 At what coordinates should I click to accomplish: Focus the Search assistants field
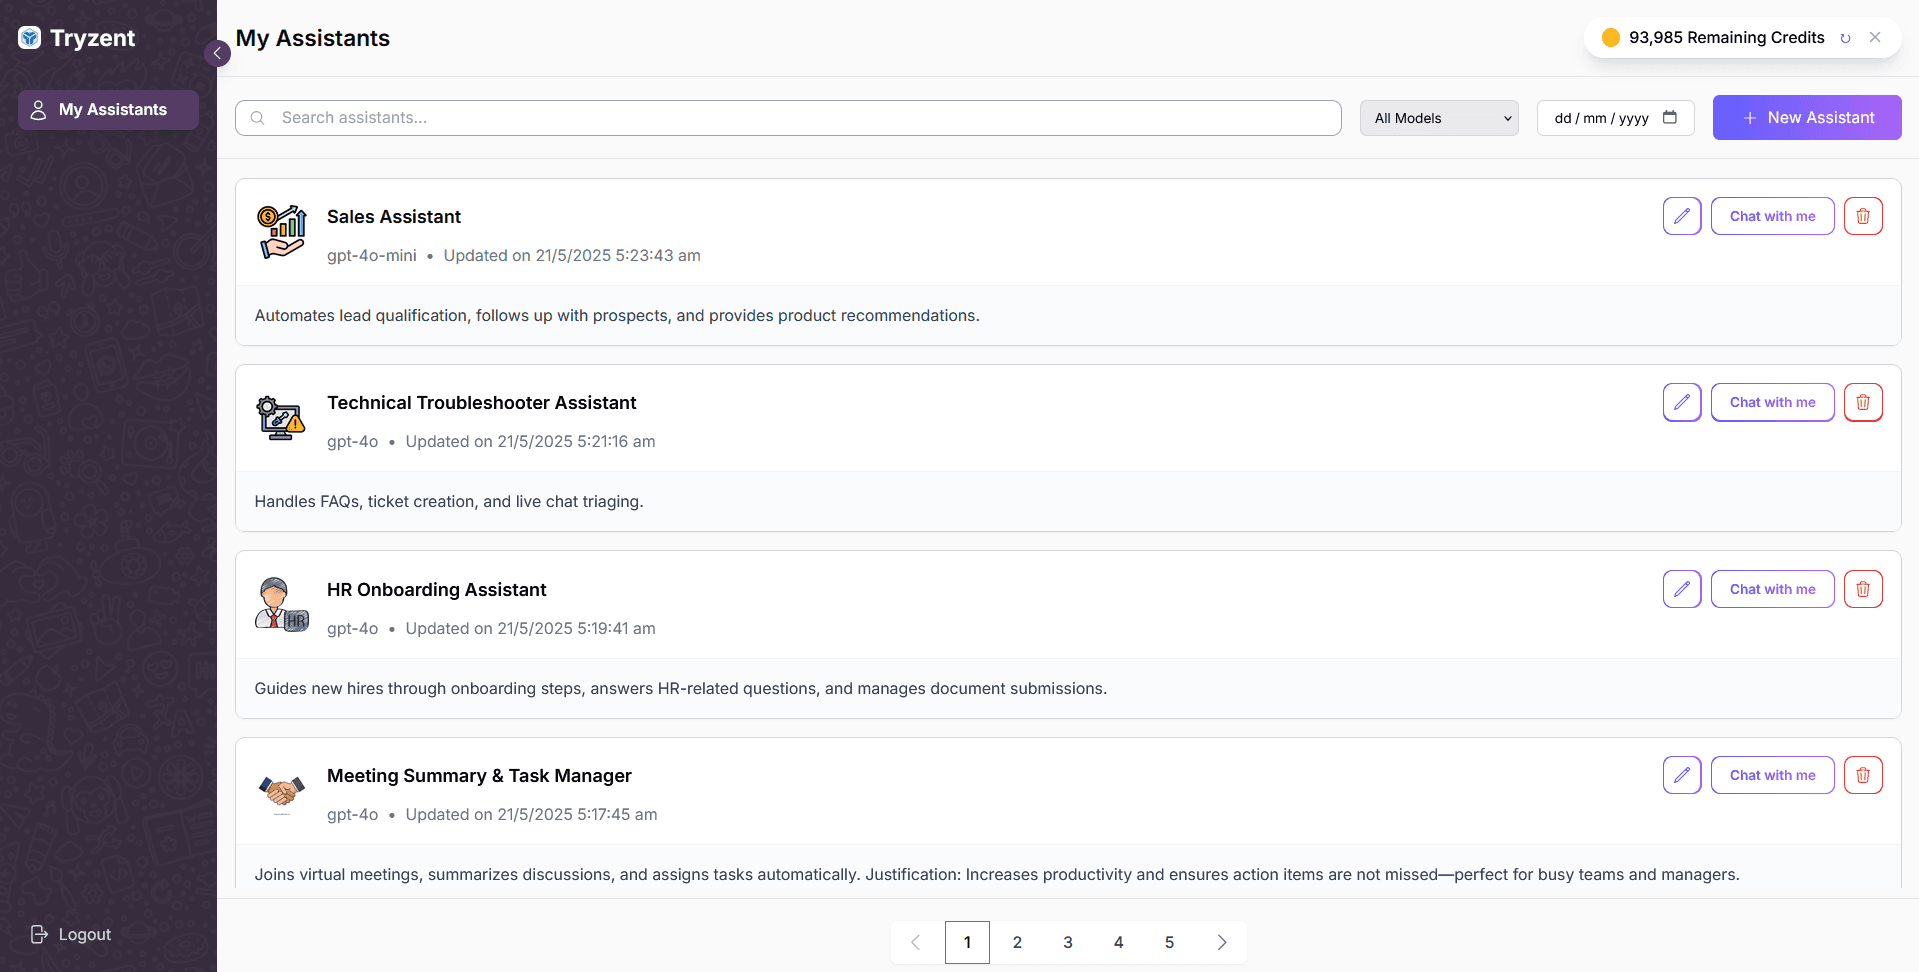click(x=787, y=118)
